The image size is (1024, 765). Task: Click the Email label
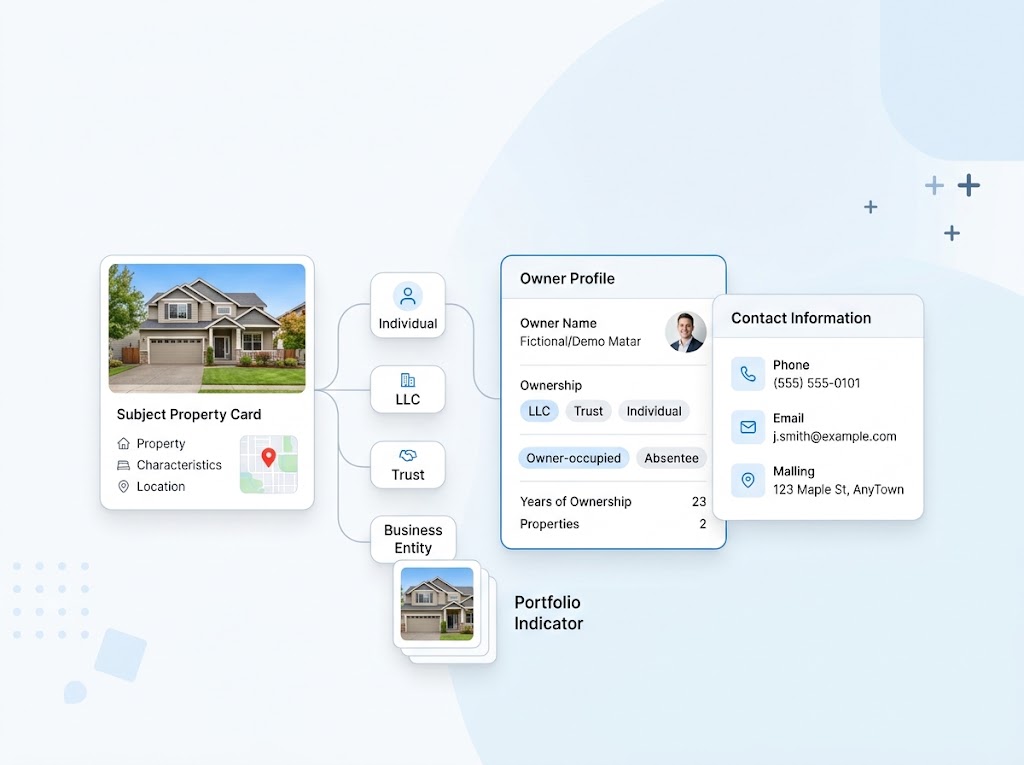coord(788,418)
